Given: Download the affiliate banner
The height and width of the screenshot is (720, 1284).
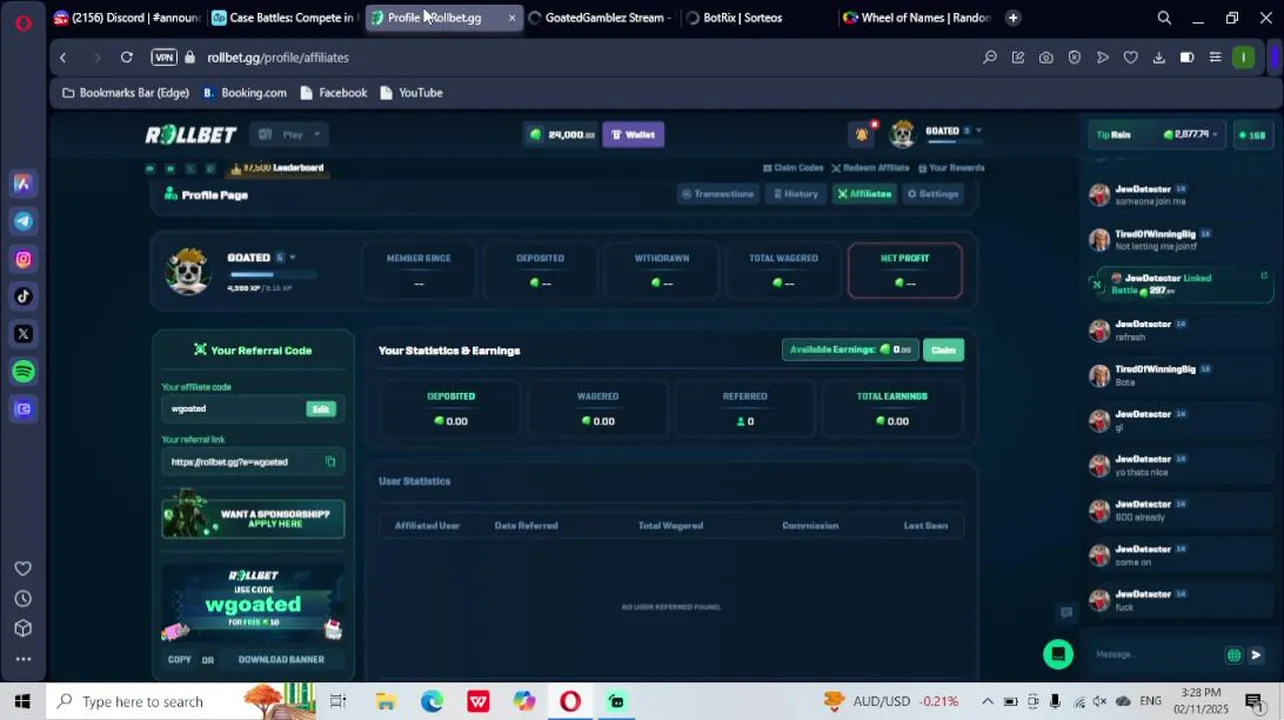Looking at the screenshot, I should (x=281, y=659).
